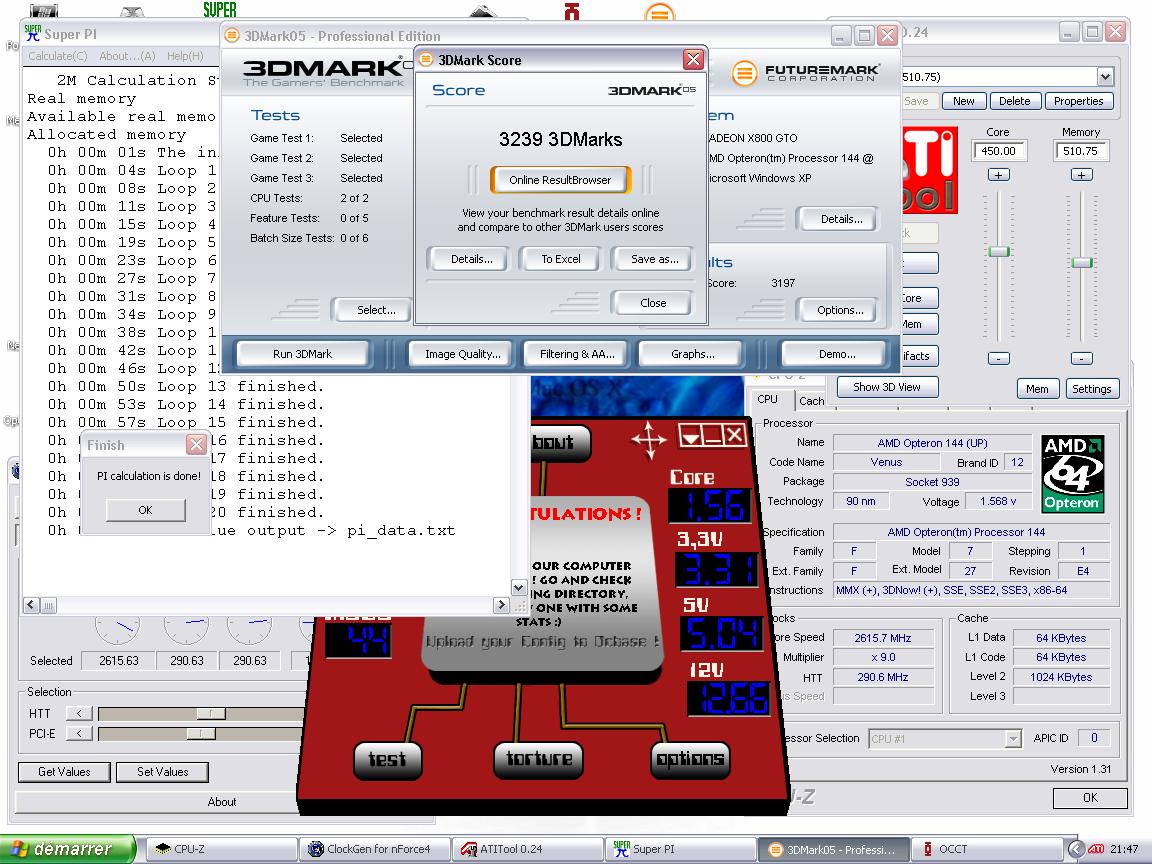Click the red ATI logo in ATITool
The image size is (1152, 864).
click(x=929, y=170)
